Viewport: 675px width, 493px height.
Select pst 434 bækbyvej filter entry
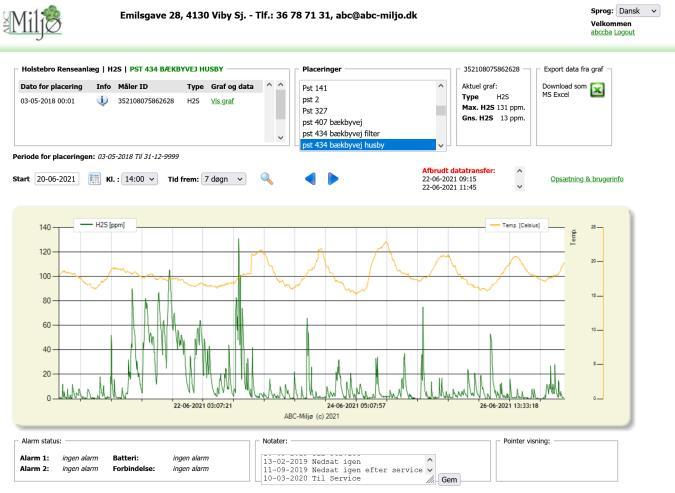[x=368, y=133]
